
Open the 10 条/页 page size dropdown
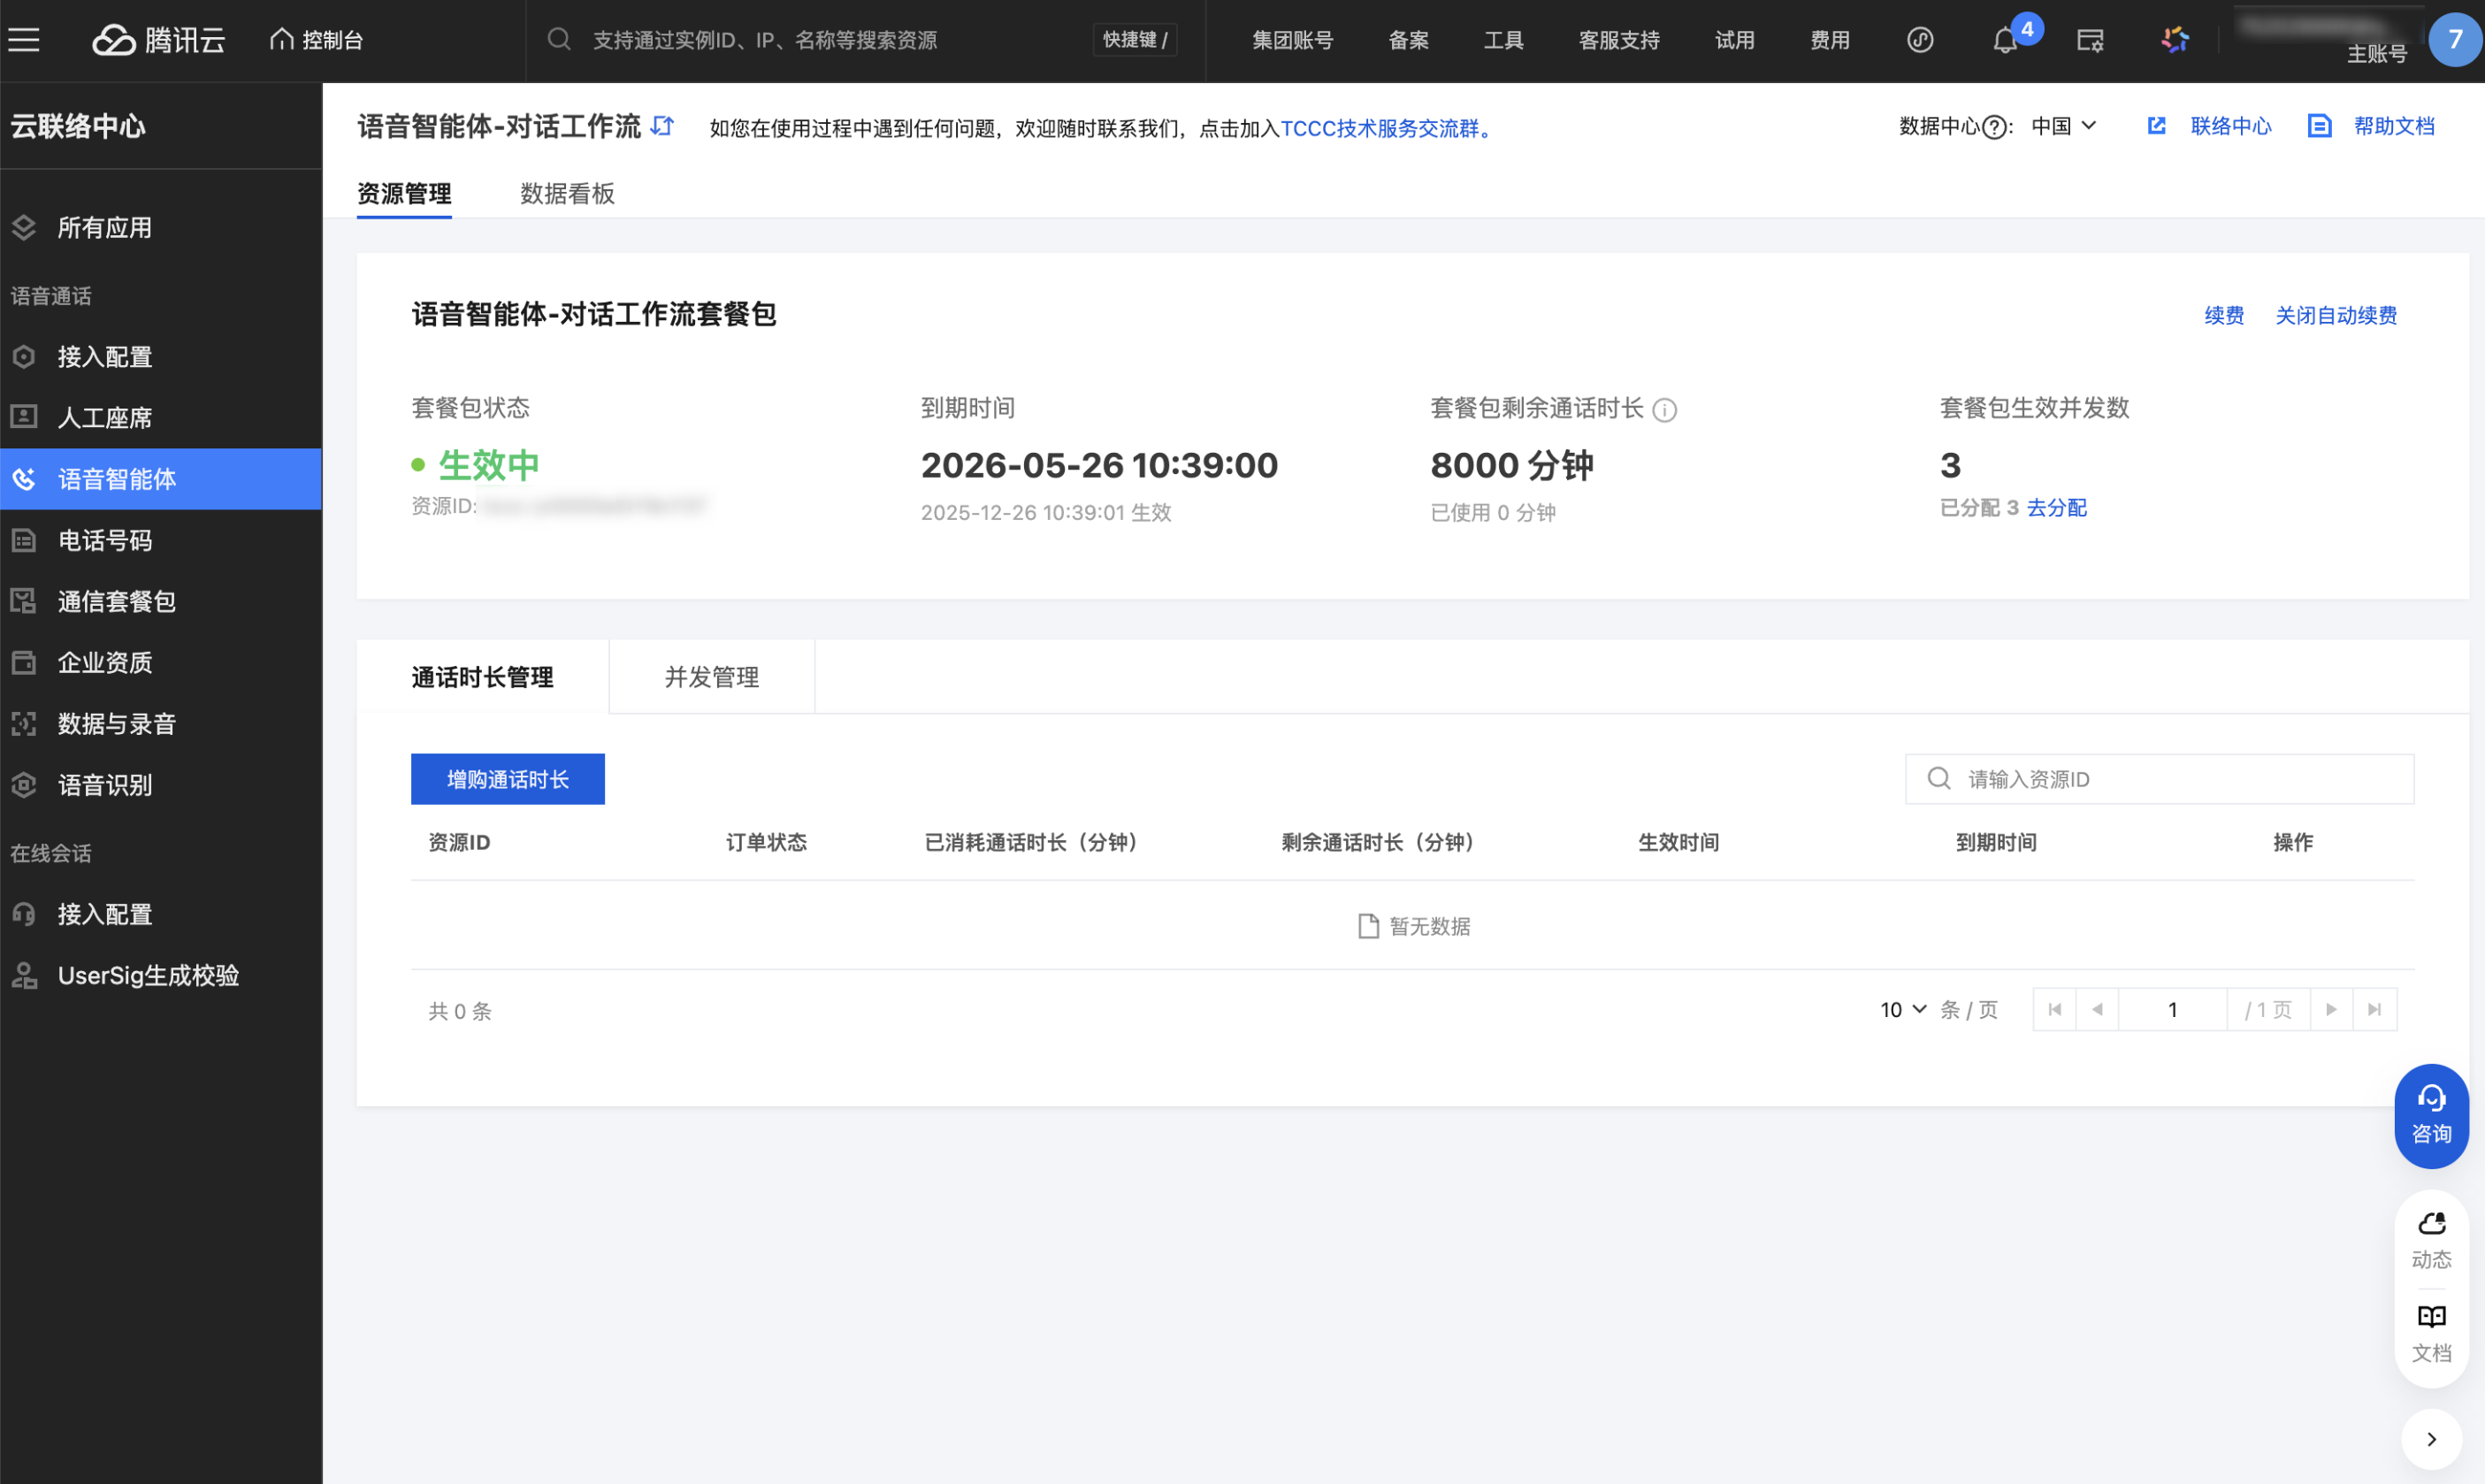[x=1902, y=1010]
